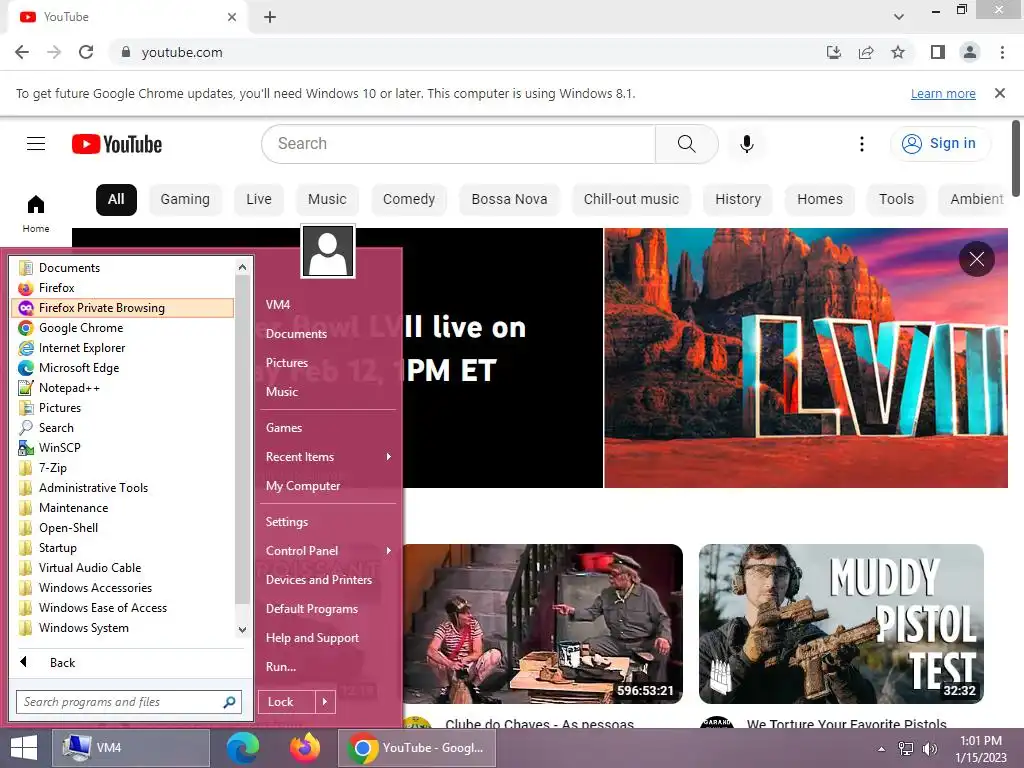The height and width of the screenshot is (768, 1024).
Task: Expand the Recent Items submenu
Action: pos(328,456)
